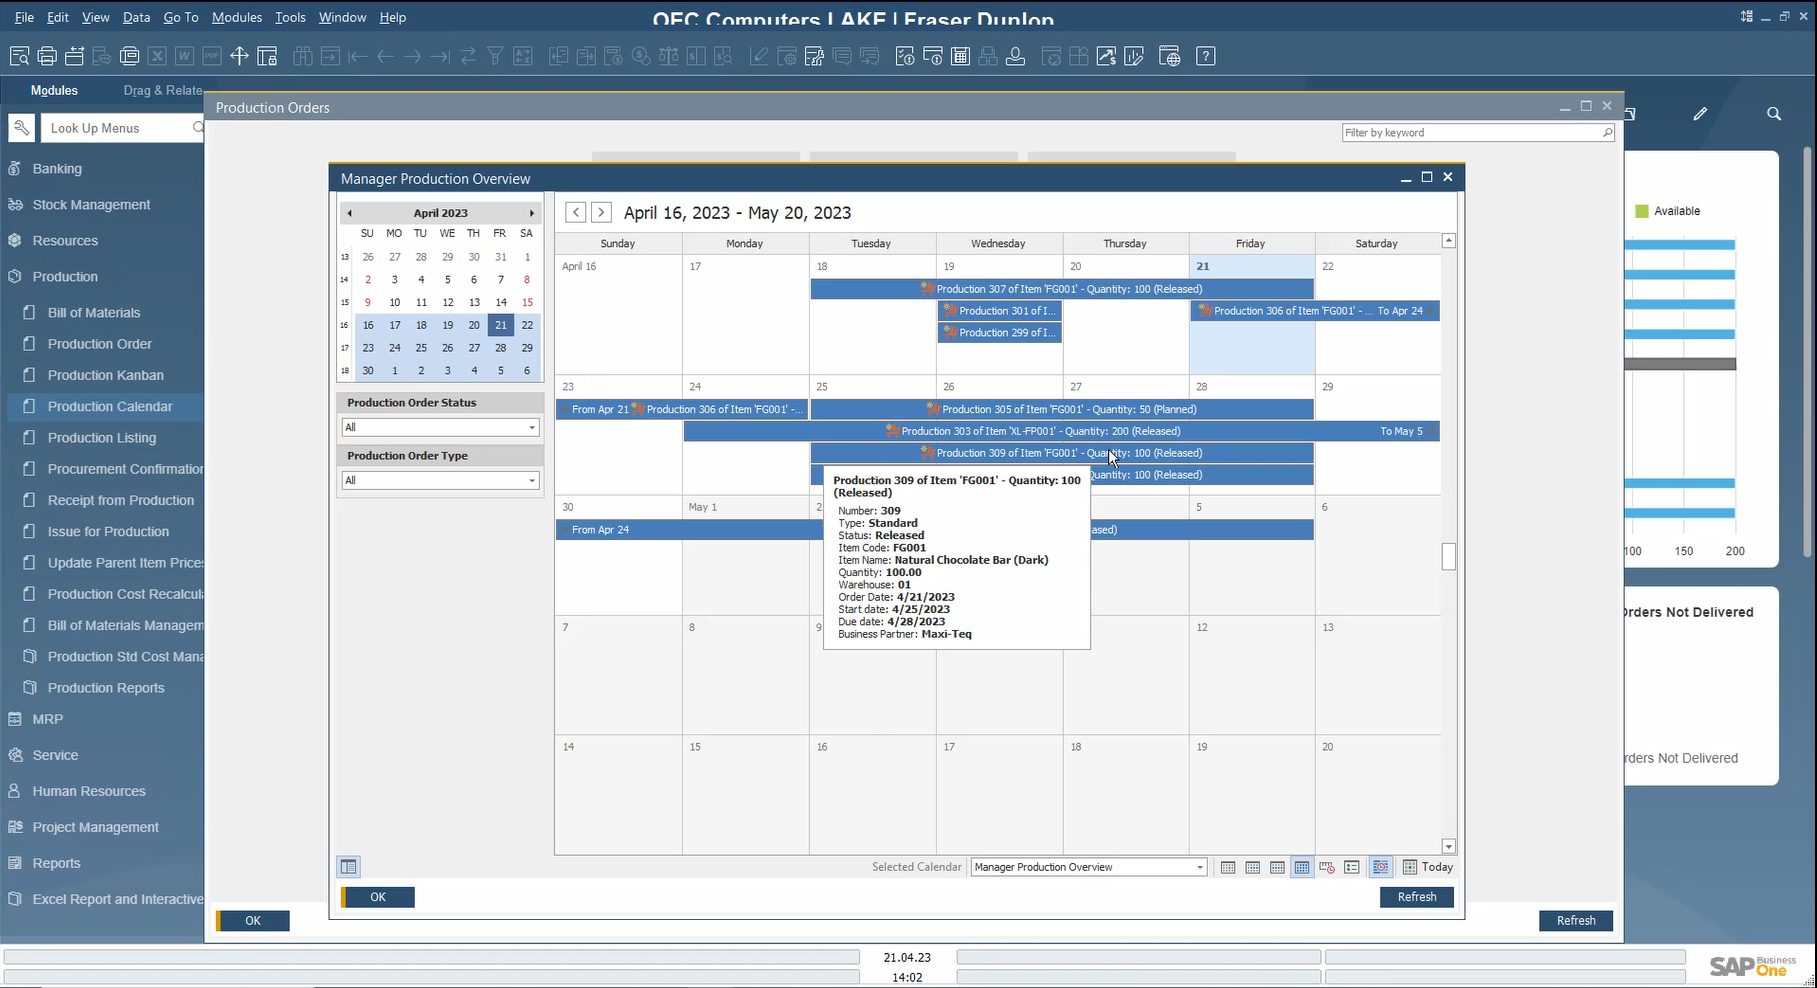This screenshot has height=988, width=1817.
Task: Click the globe window toolbar icon
Action: point(1169,56)
